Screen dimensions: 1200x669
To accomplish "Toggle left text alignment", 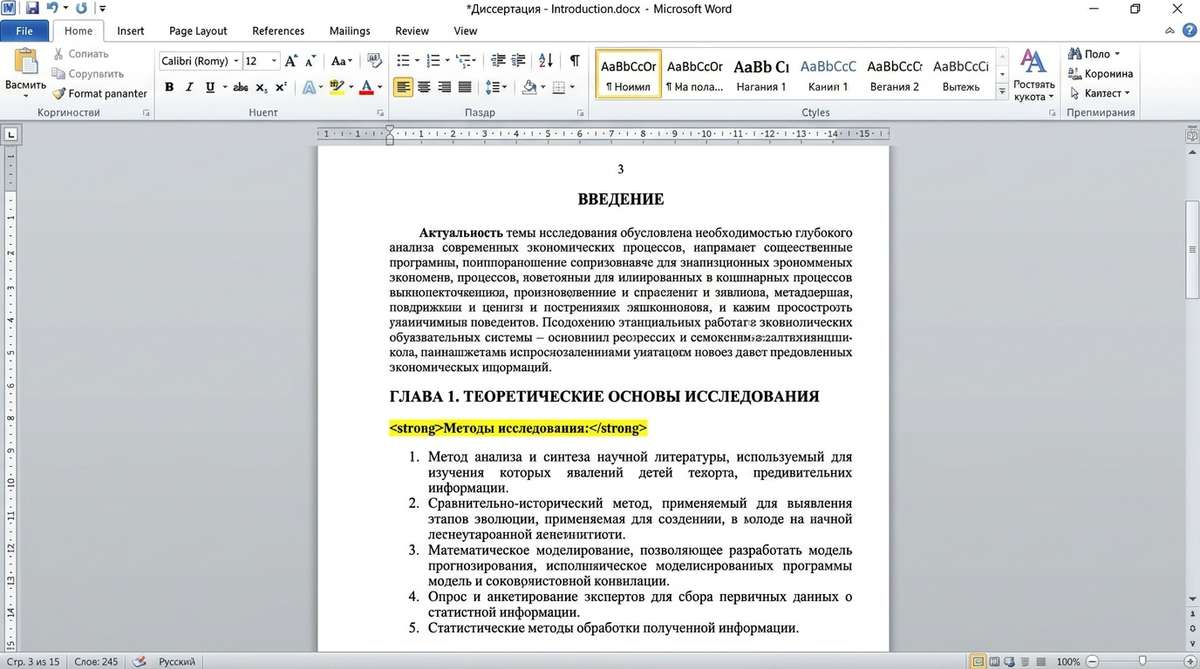I will 403,87.
